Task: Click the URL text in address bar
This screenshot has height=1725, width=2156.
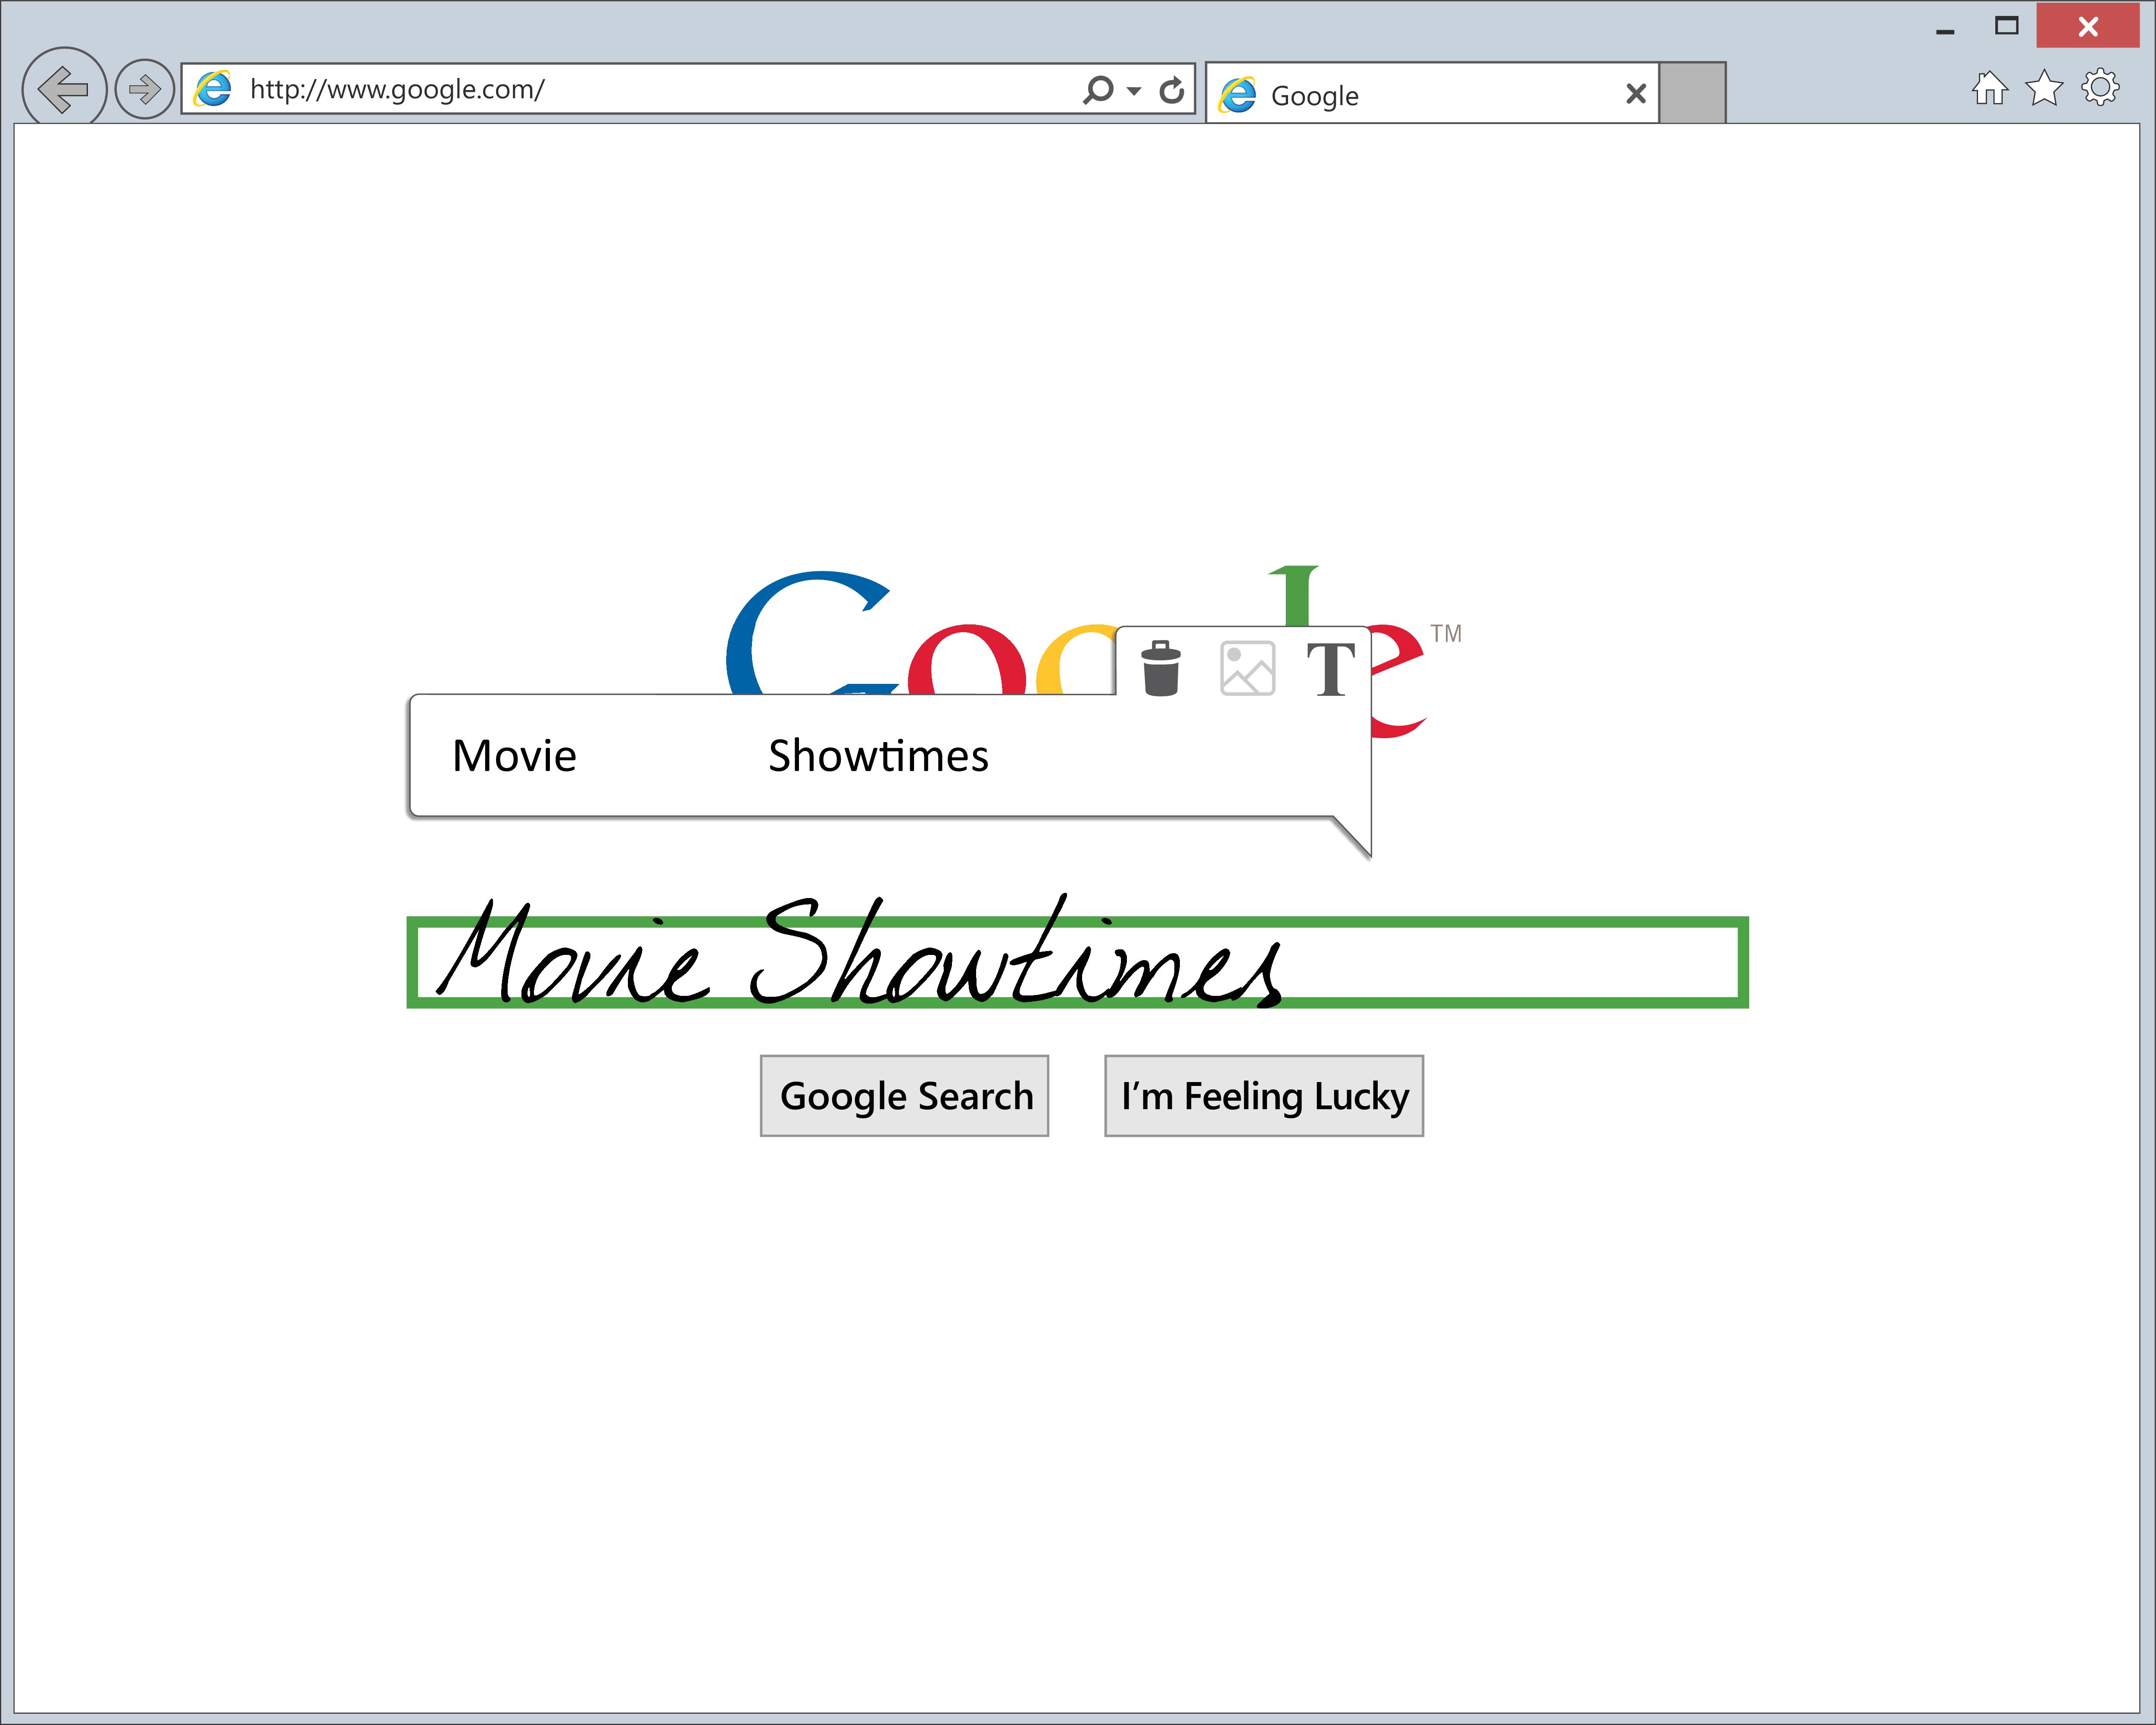Action: click(x=397, y=89)
